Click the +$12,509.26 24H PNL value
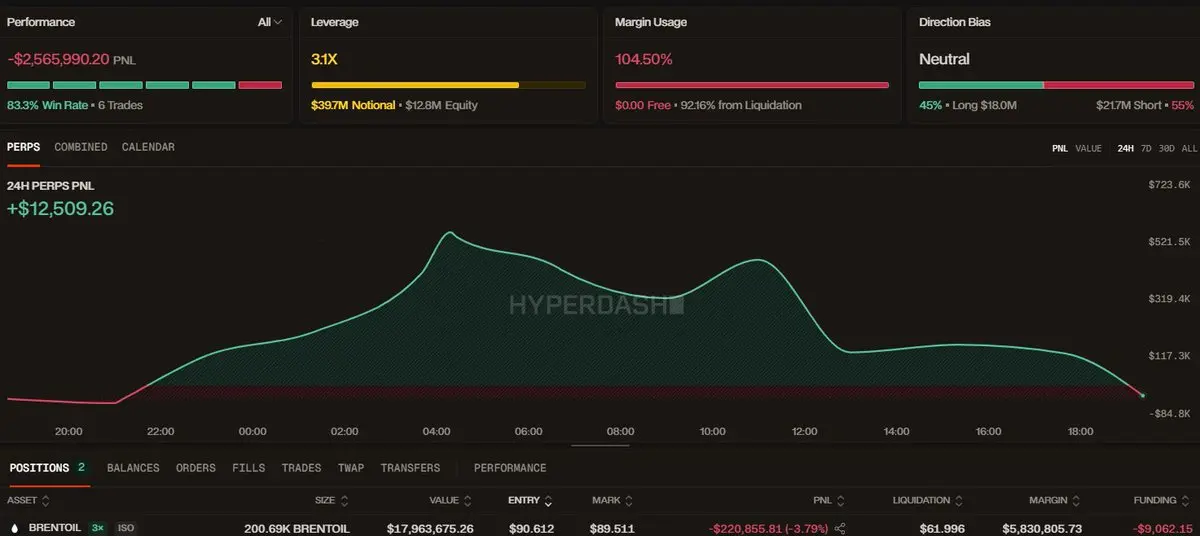Viewport: 1200px width, 536px height. click(x=60, y=209)
